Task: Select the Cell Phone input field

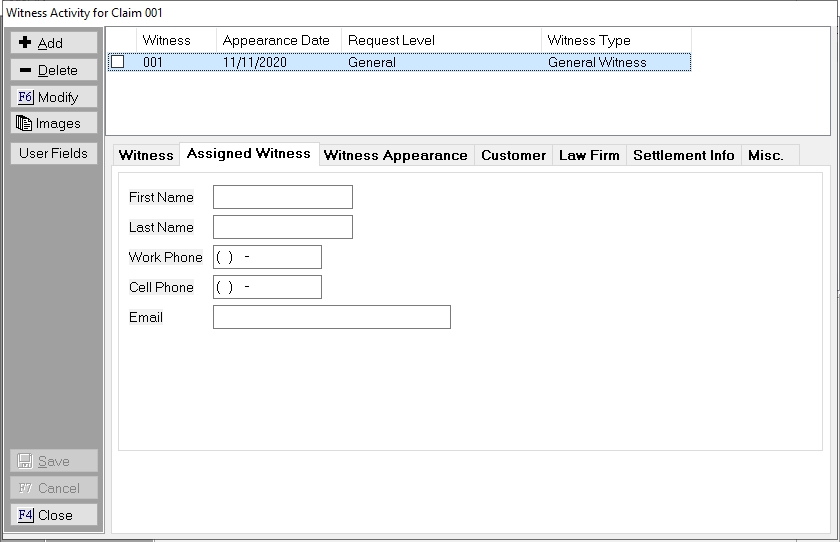Action: (x=267, y=287)
